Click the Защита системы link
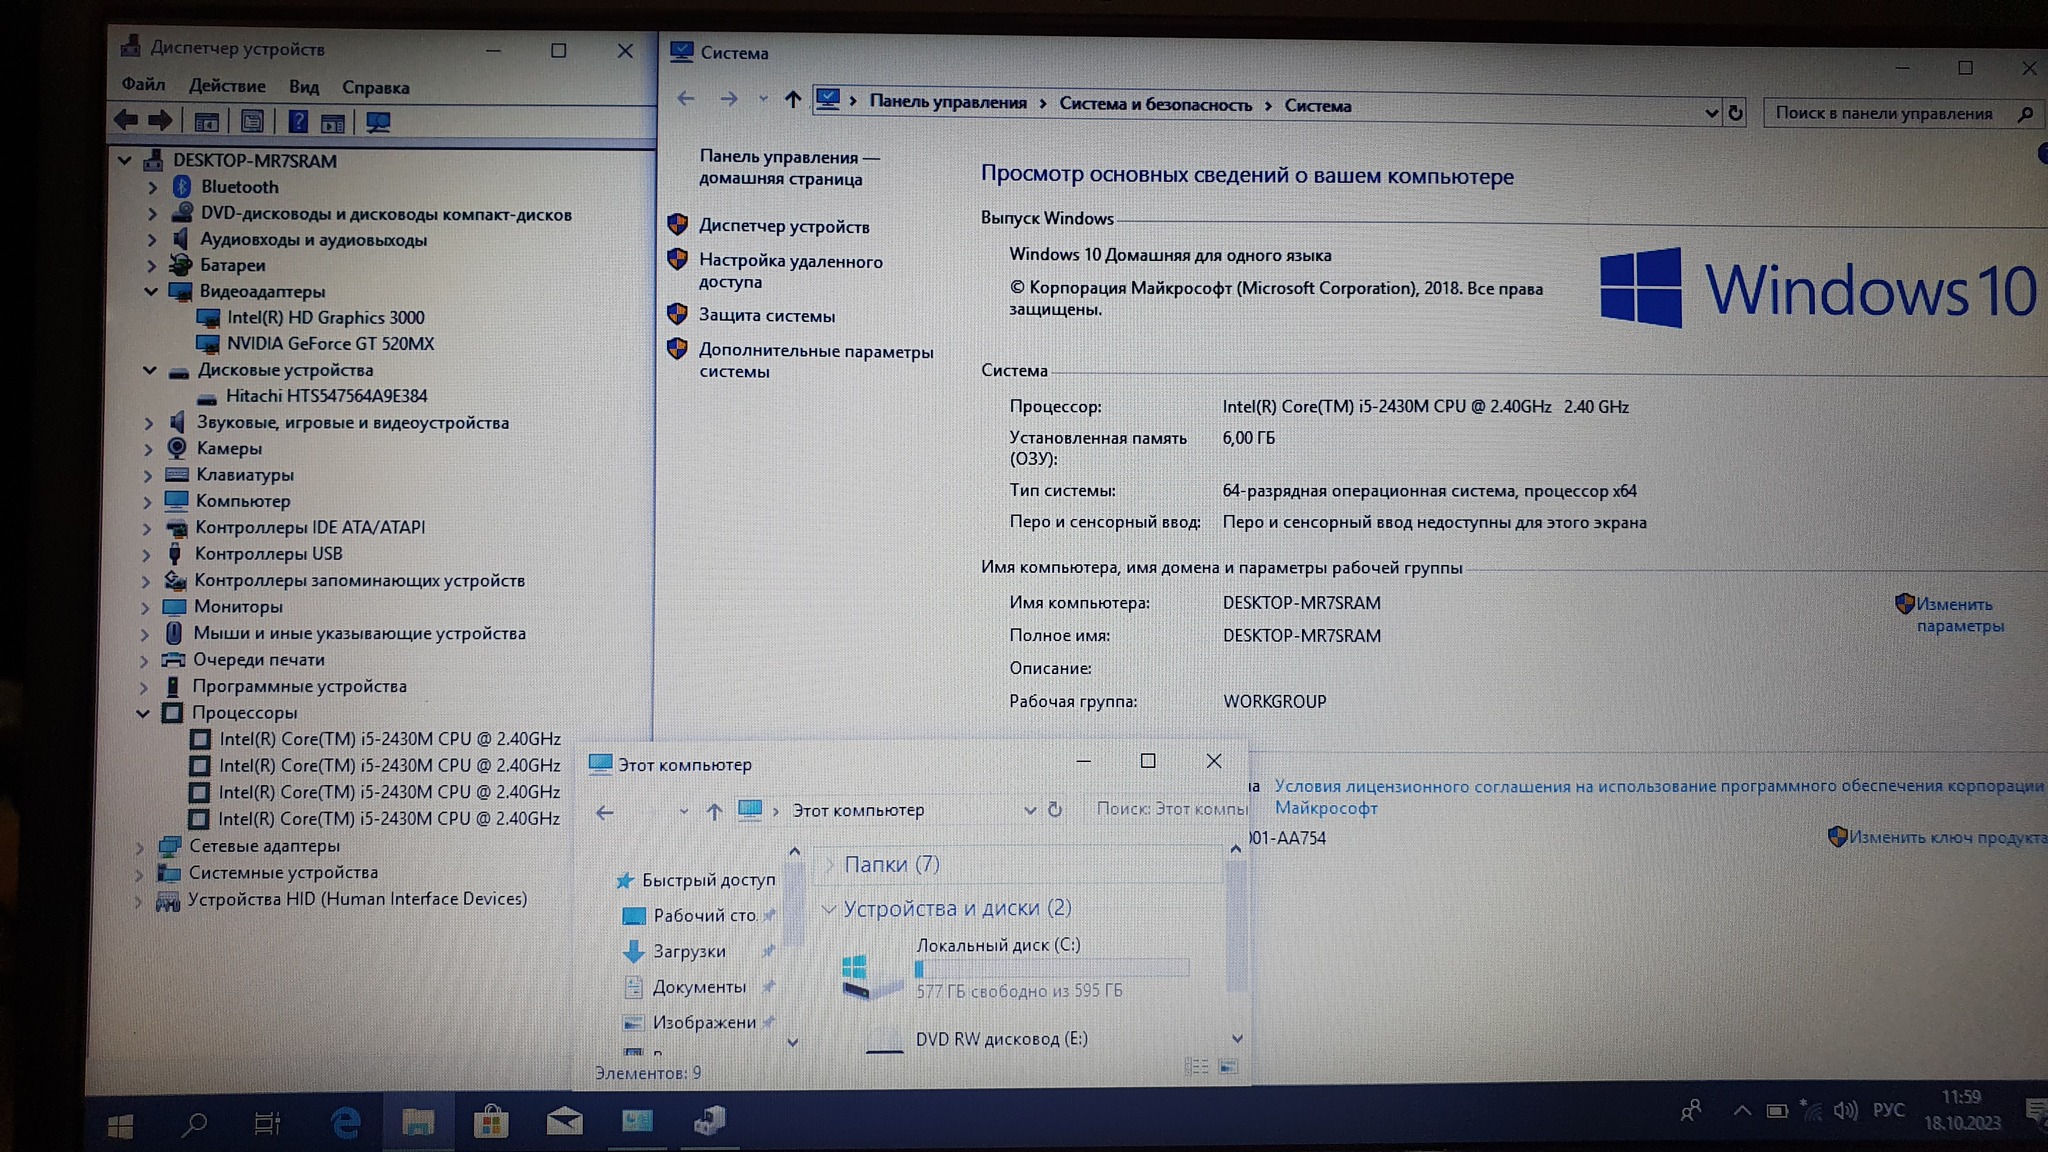Viewport: 2048px width, 1152px height. [766, 315]
